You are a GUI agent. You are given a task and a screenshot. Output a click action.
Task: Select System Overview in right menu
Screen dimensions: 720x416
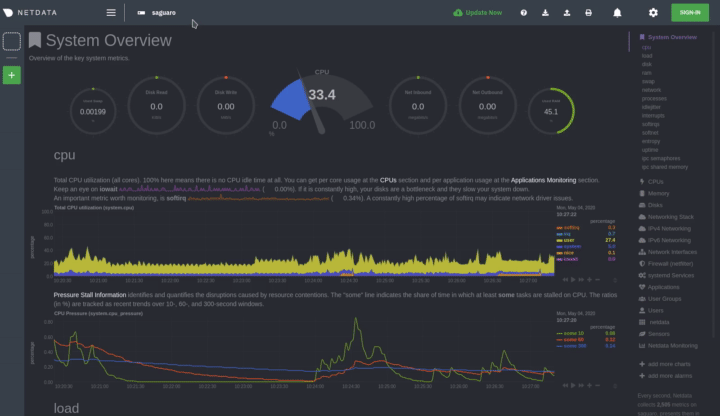[668, 37]
